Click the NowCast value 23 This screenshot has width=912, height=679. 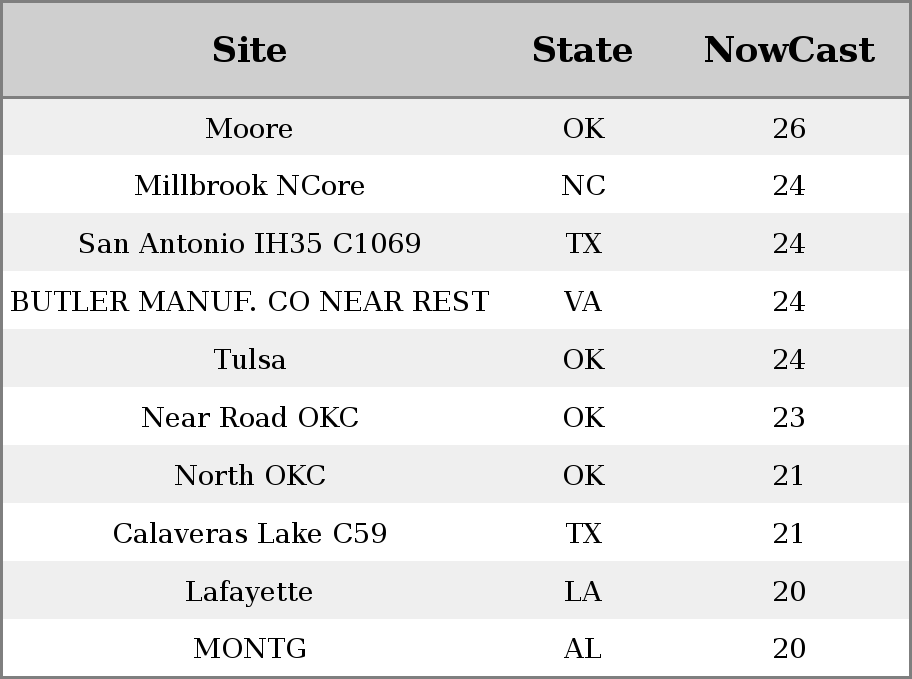click(x=789, y=417)
